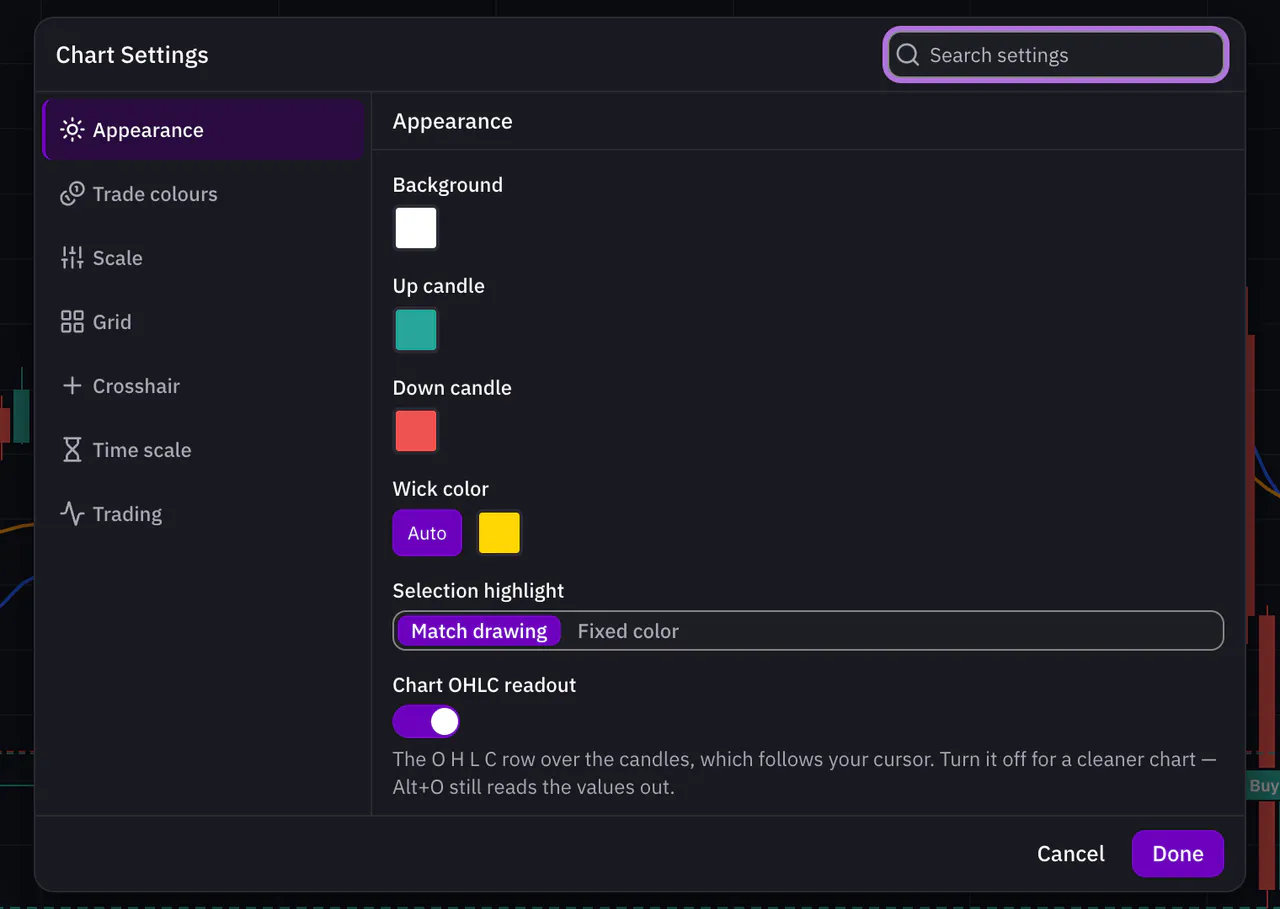Viewport: 1280px width, 909px height.
Task: Click Cancel to discard changes
Action: click(x=1071, y=853)
